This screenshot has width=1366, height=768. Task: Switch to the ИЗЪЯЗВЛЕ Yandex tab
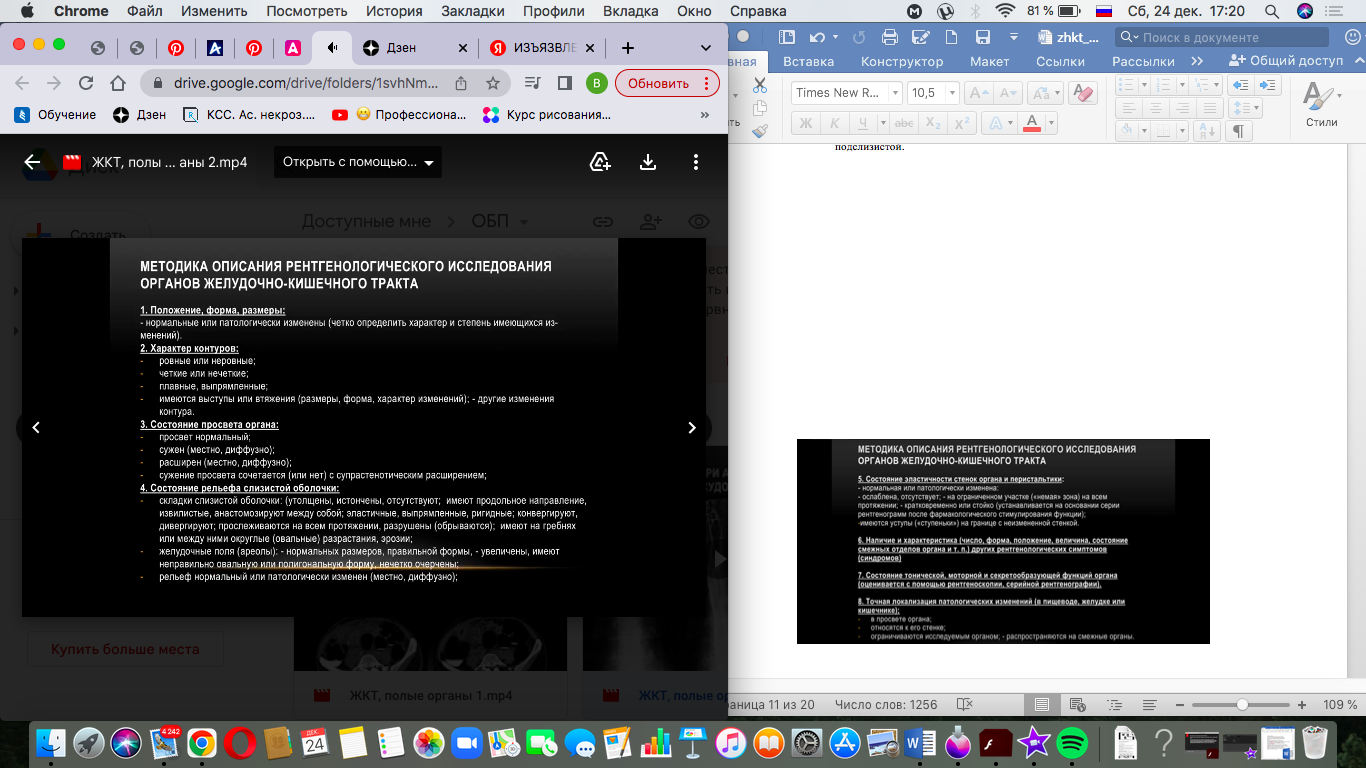coord(543,47)
